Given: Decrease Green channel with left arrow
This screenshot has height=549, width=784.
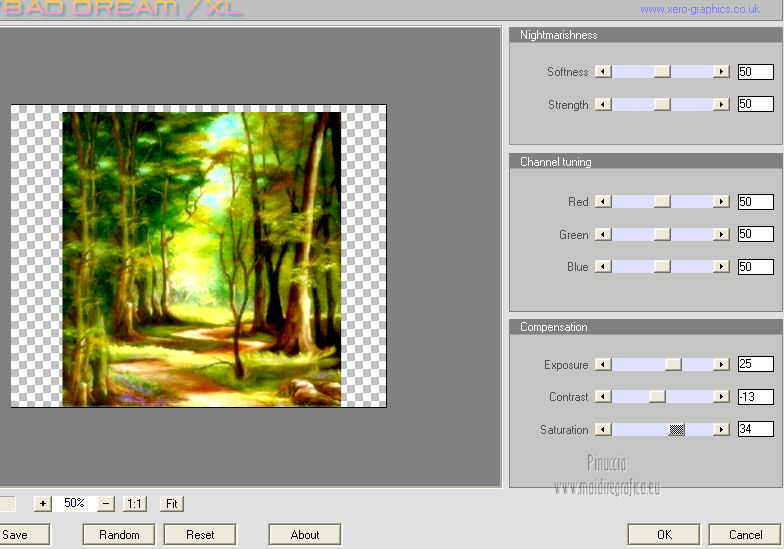Looking at the screenshot, I should pos(603,234).
